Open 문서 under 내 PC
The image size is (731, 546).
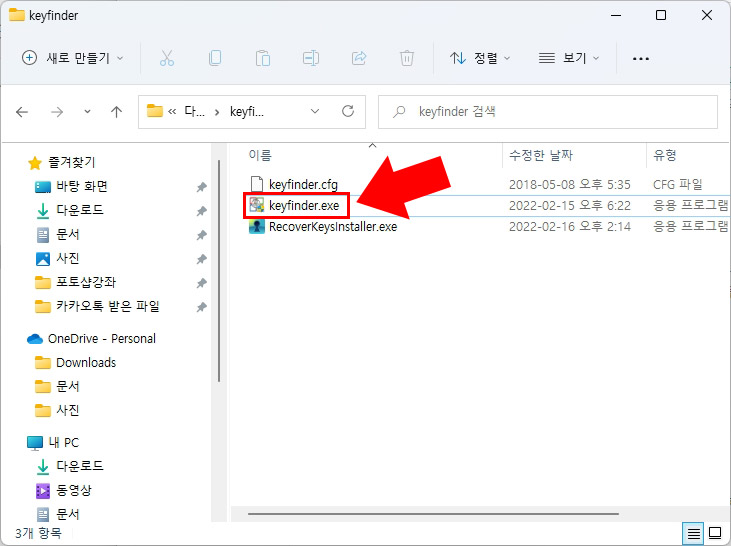click(68, 514)
